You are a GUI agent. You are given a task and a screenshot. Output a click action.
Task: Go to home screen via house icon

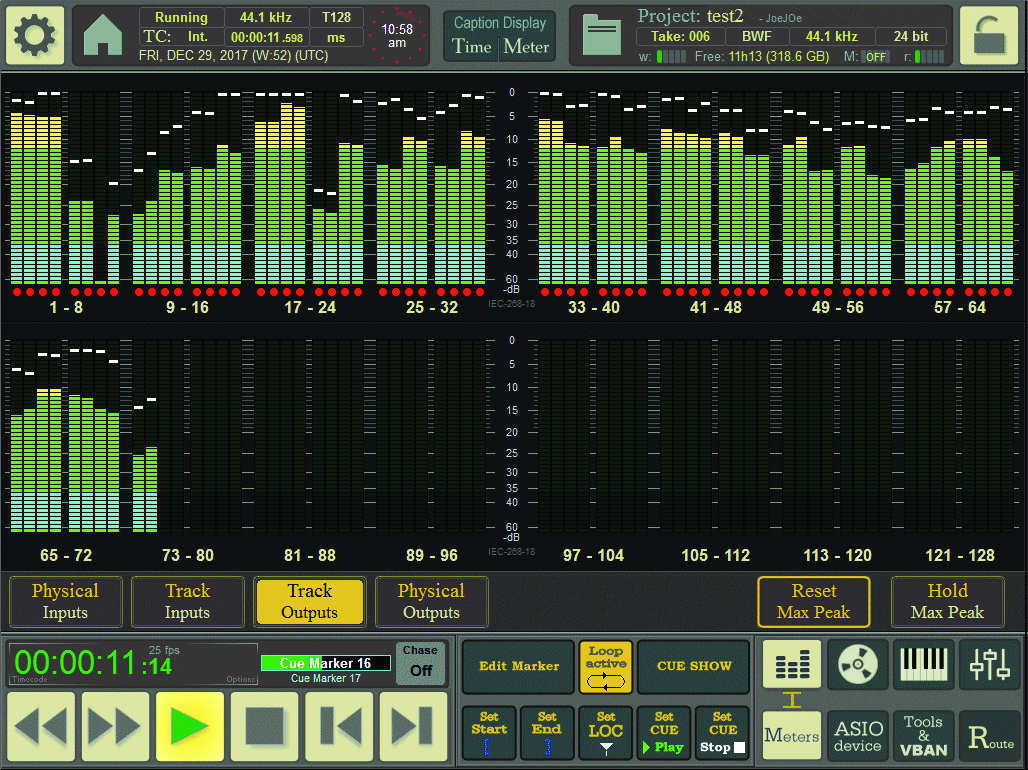point(103,36)
